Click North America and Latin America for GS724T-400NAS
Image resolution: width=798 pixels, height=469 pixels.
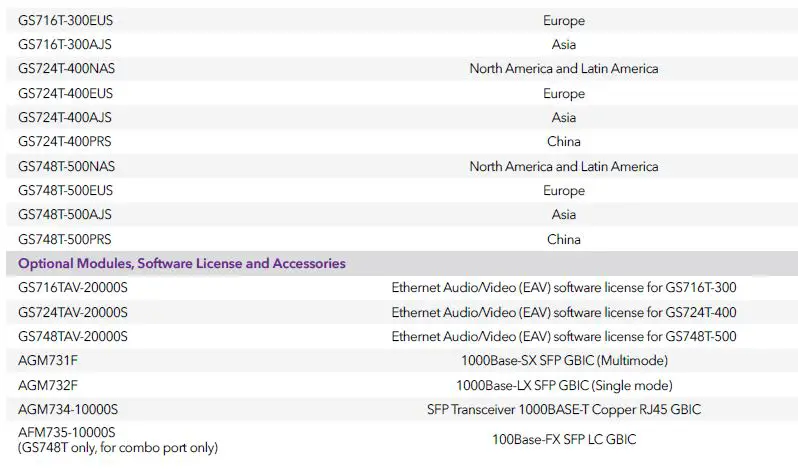563,68
